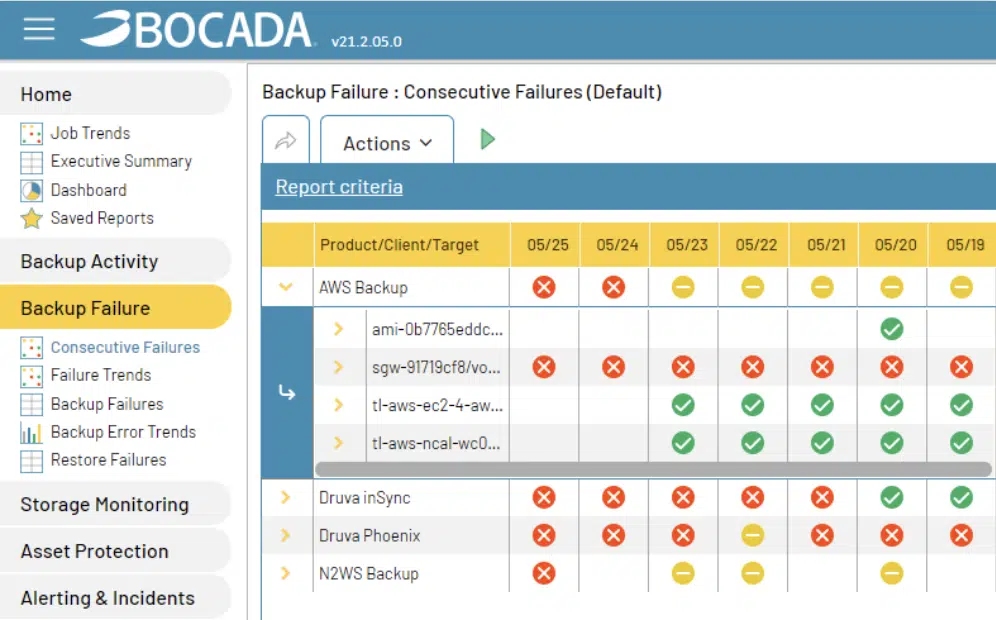Click sgw-91719cf8 failure icon for 05/22
The image size is (996, 620).
[x=753, y=367]
